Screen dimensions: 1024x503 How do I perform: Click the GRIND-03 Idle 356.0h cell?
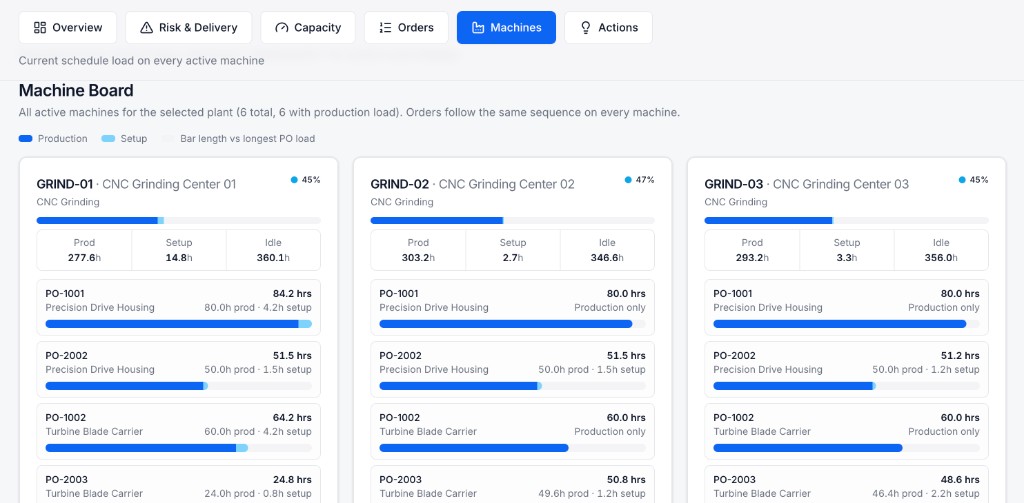(x=941, y=250)
